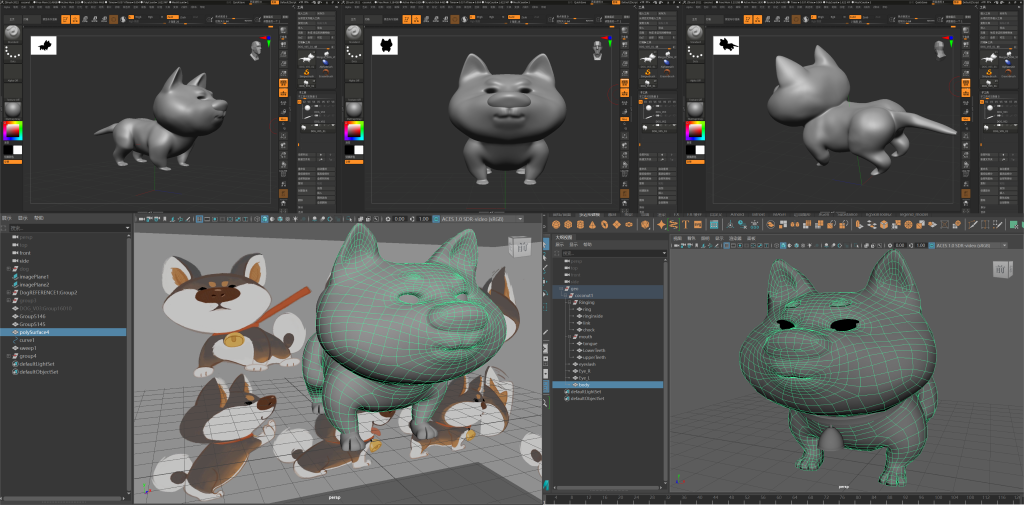Collapse geo group in right Maya outliner
The width and height of the screenshot is (1024, 505).
click(560, 289)
